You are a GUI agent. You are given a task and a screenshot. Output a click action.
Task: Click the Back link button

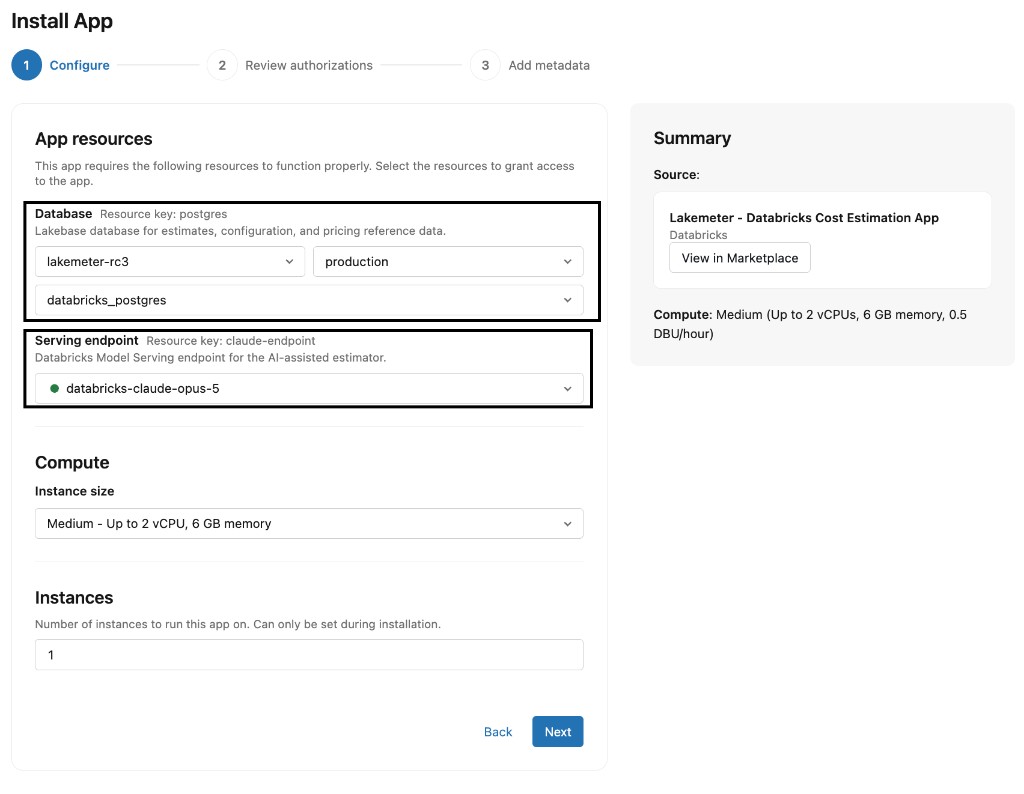498,732
